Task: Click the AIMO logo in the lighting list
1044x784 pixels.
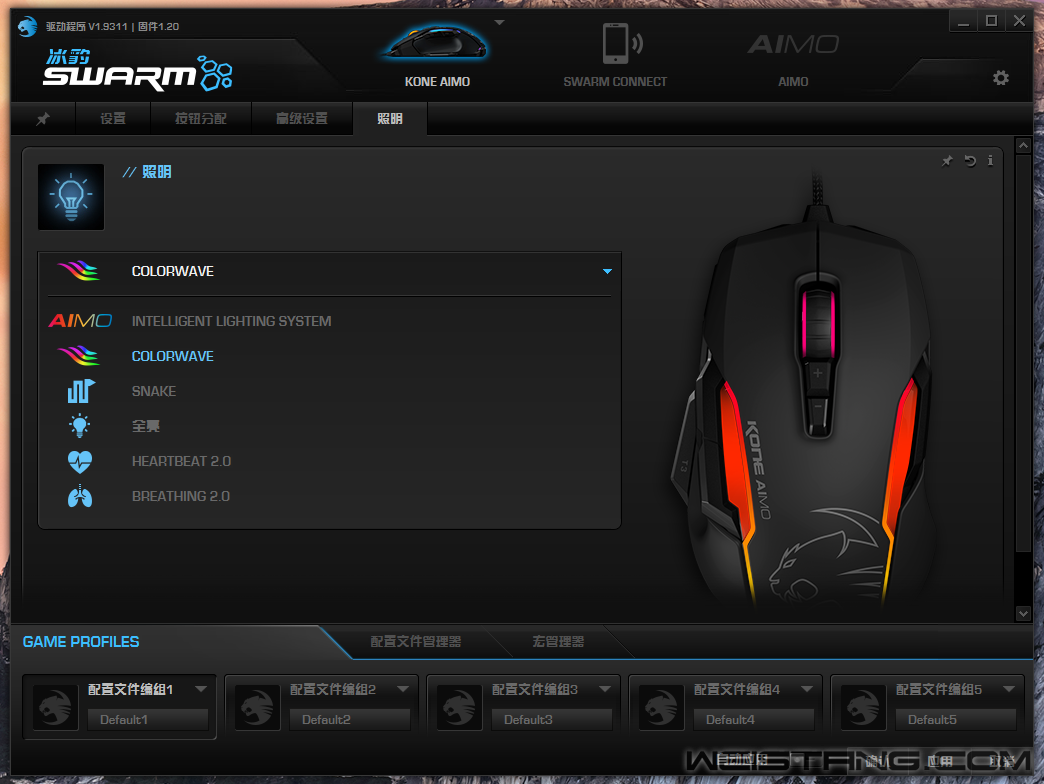Action: point(80,321)
